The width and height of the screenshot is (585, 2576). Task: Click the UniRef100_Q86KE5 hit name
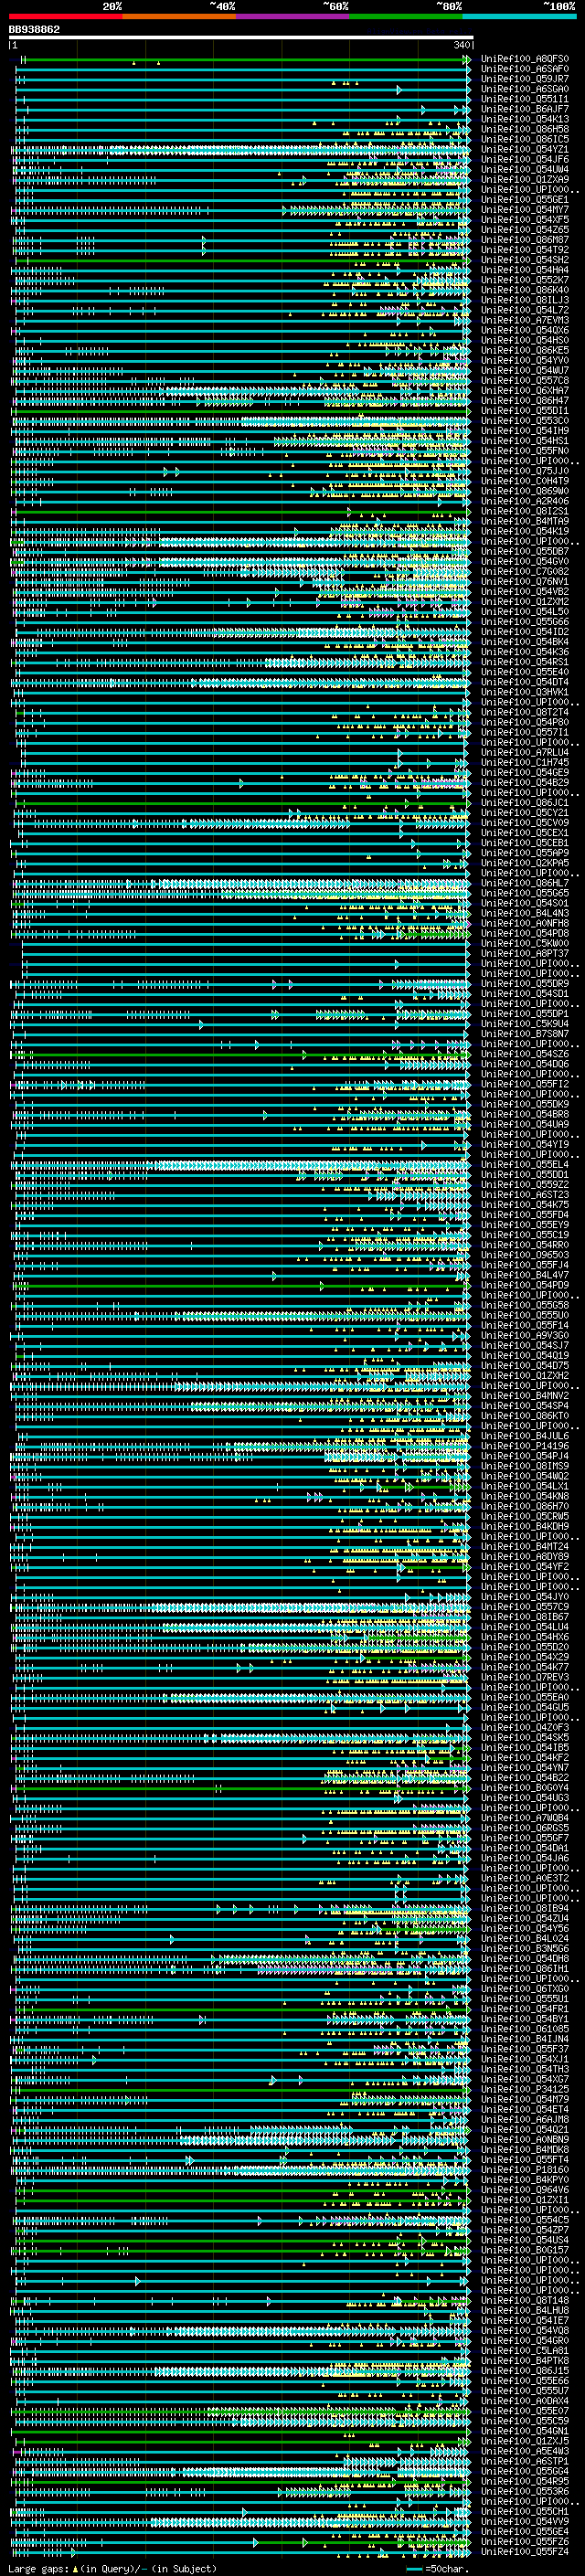(x=525, y=350)
